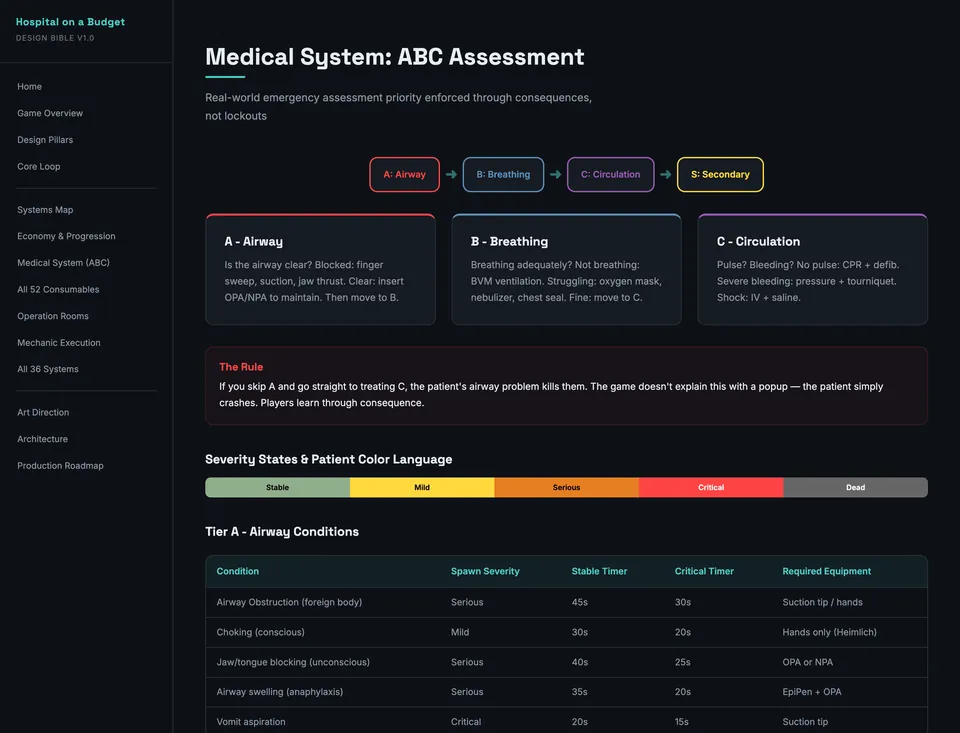The image size is (960, 733).
Task: Click the Hospital on a Budget title
Action: pos(70,22)
